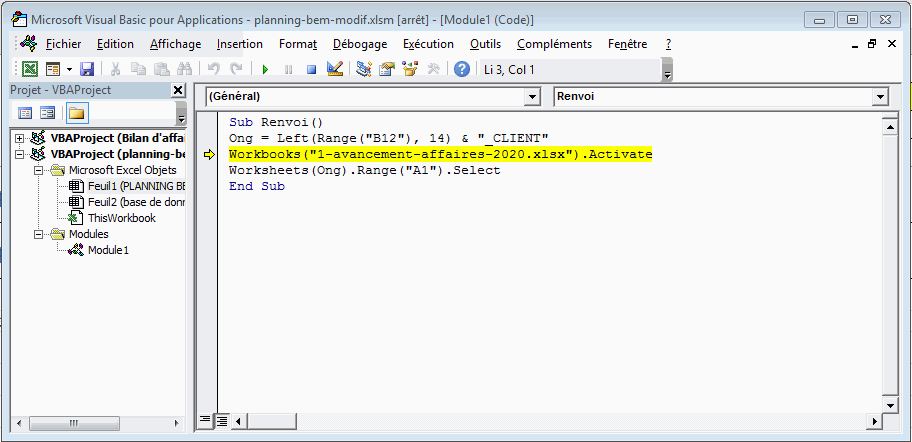This screenshot has width=912, height=442.
Task: Open the Properties Window toolbar icon
Action: [387, 69]
